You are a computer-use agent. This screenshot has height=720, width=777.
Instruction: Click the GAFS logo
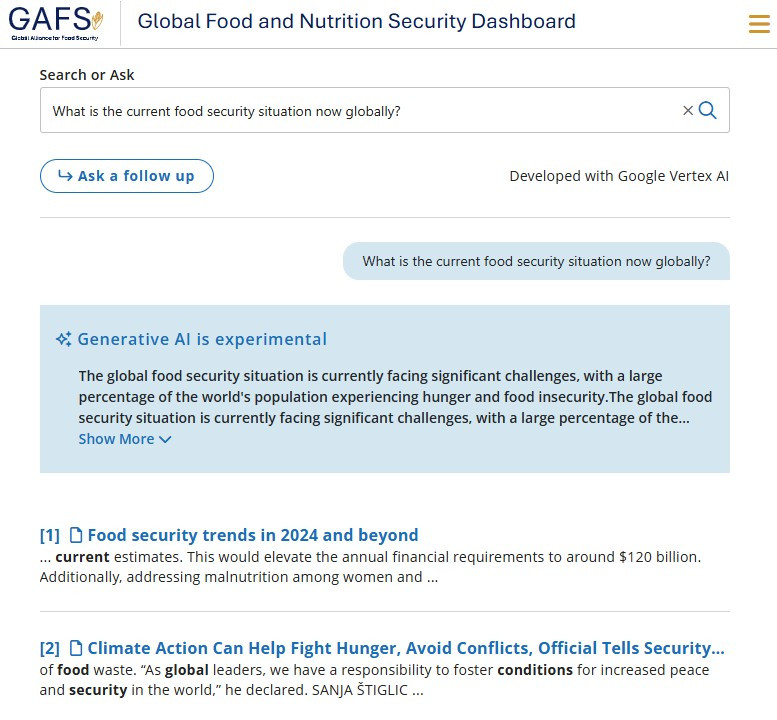pyautogui.click(x=56, y=22)
